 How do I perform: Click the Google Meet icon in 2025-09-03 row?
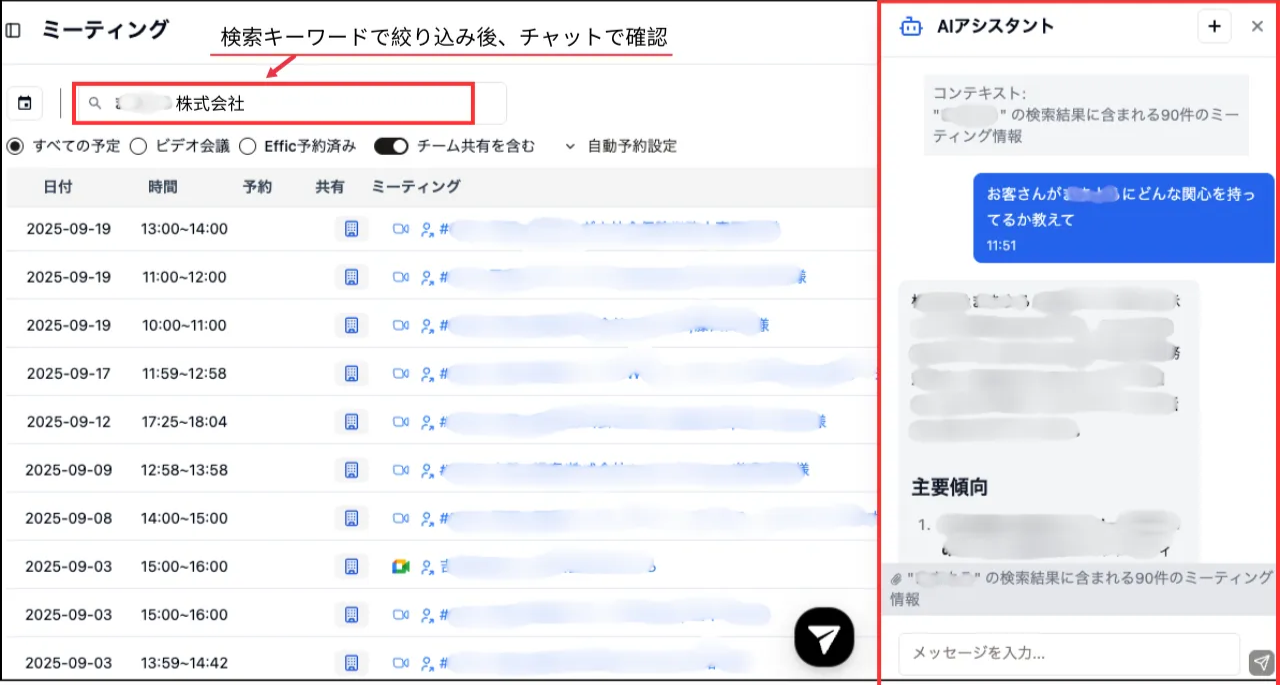[401, 567]
